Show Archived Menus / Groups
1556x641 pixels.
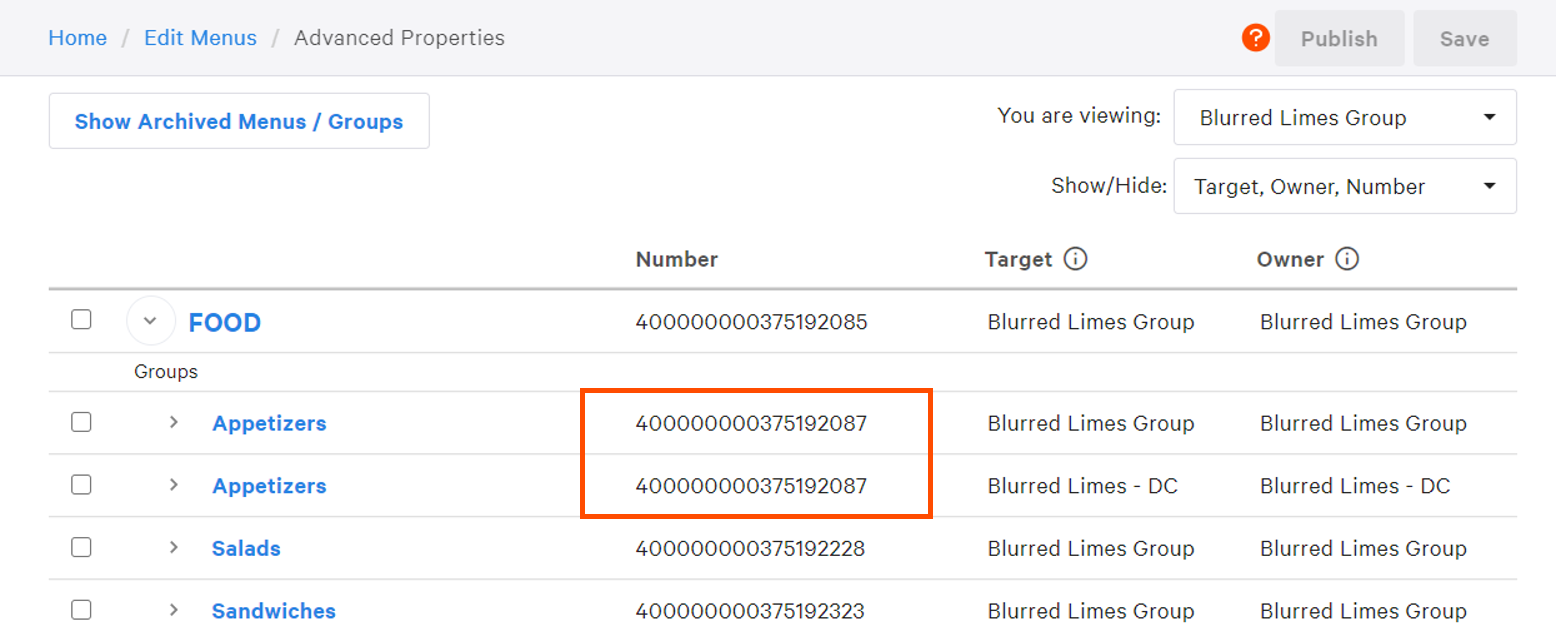[x=239, y=120]
